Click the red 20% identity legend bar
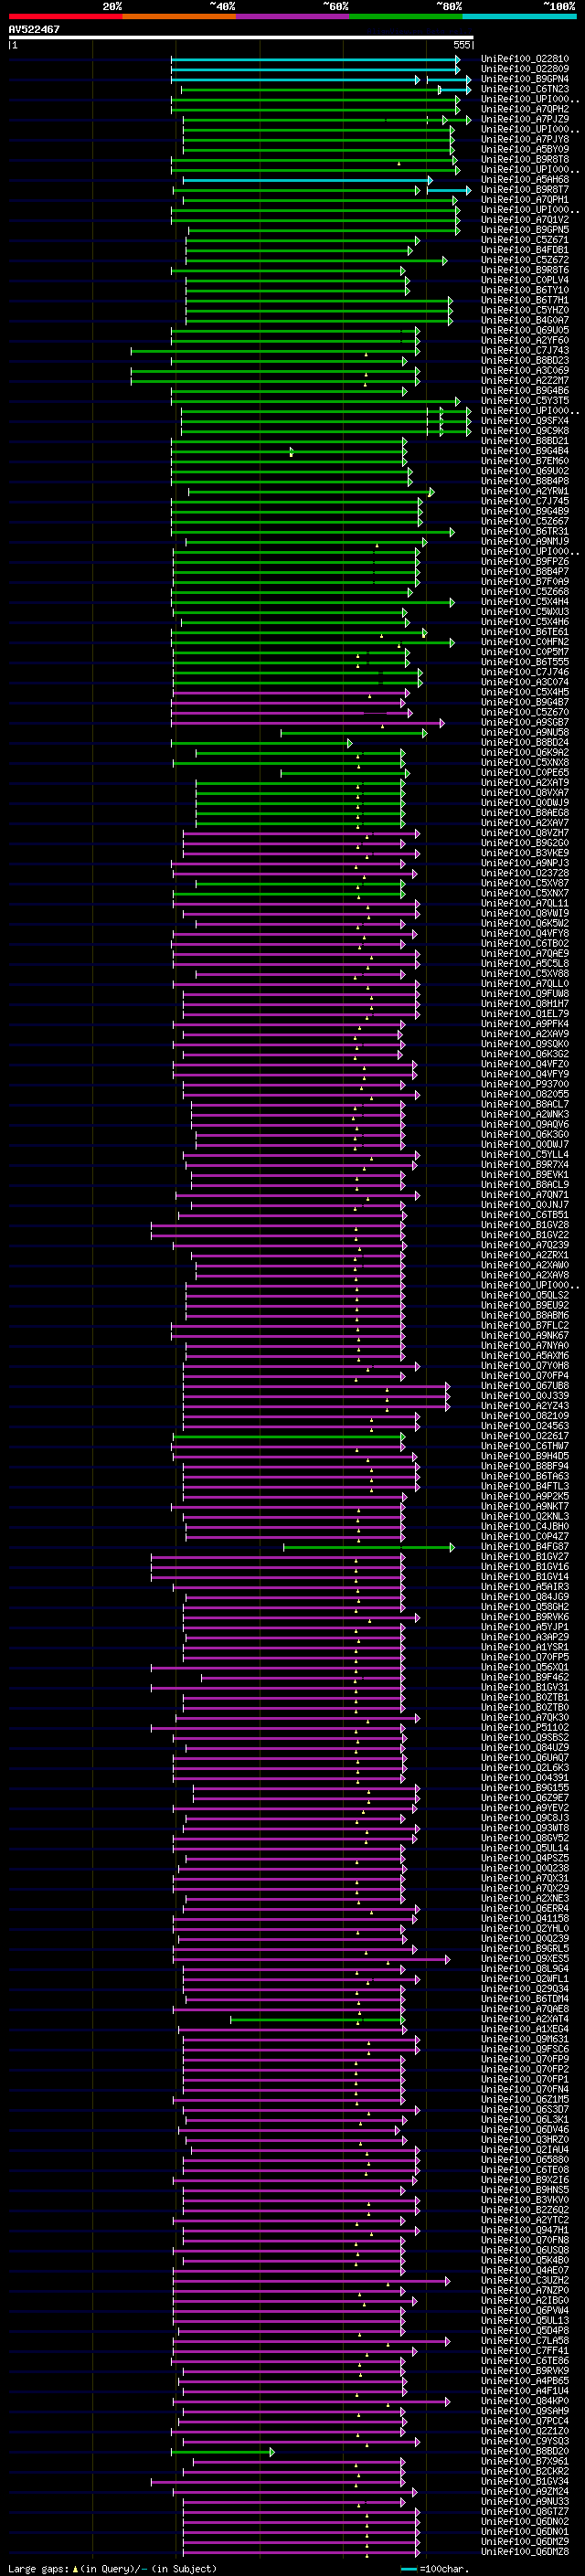 coord(65,17)
